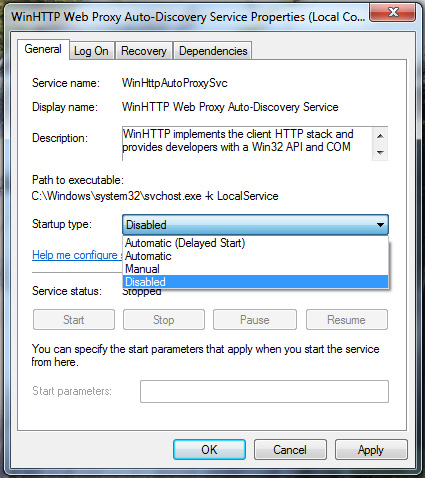Viewport: 425px width, 478px height.
Task: Focus the Start parameters field
Action: [x=264, y=391]
